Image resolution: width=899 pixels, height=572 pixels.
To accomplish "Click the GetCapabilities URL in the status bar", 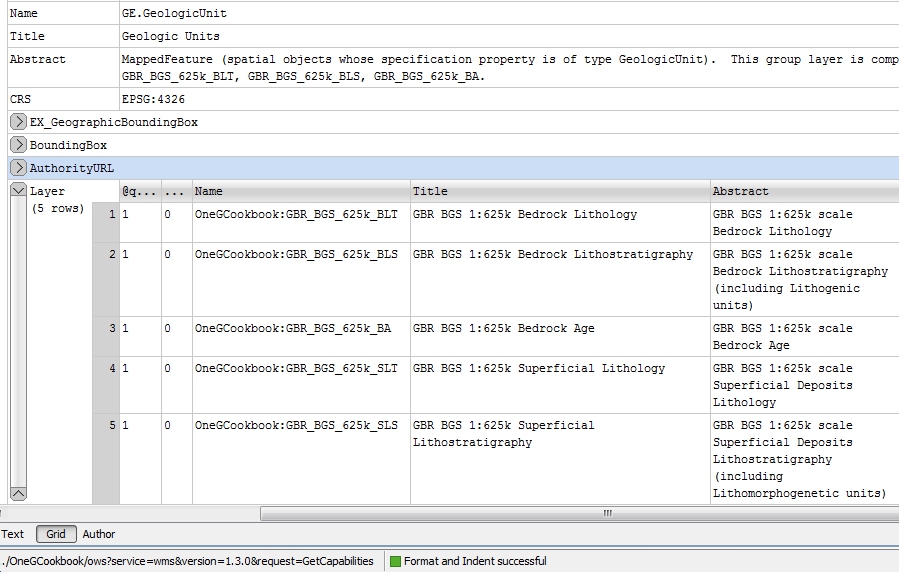I will click(x=187, y=561).
